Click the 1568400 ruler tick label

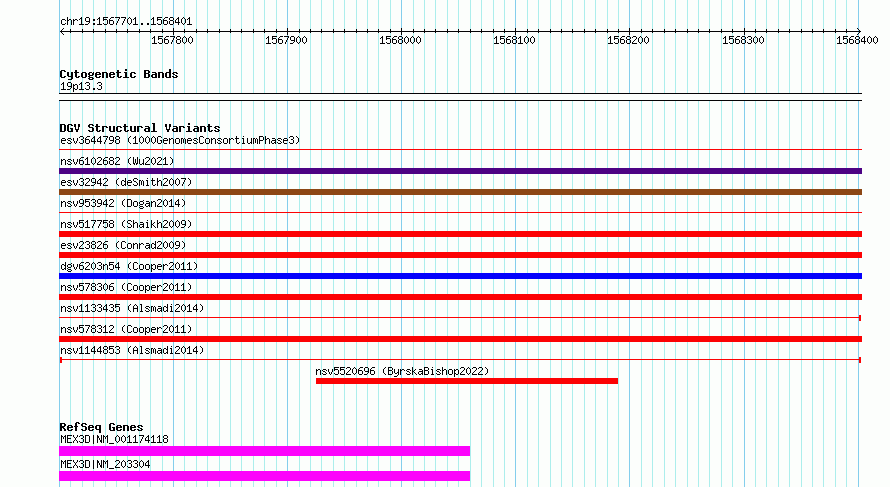click(857, 40)
